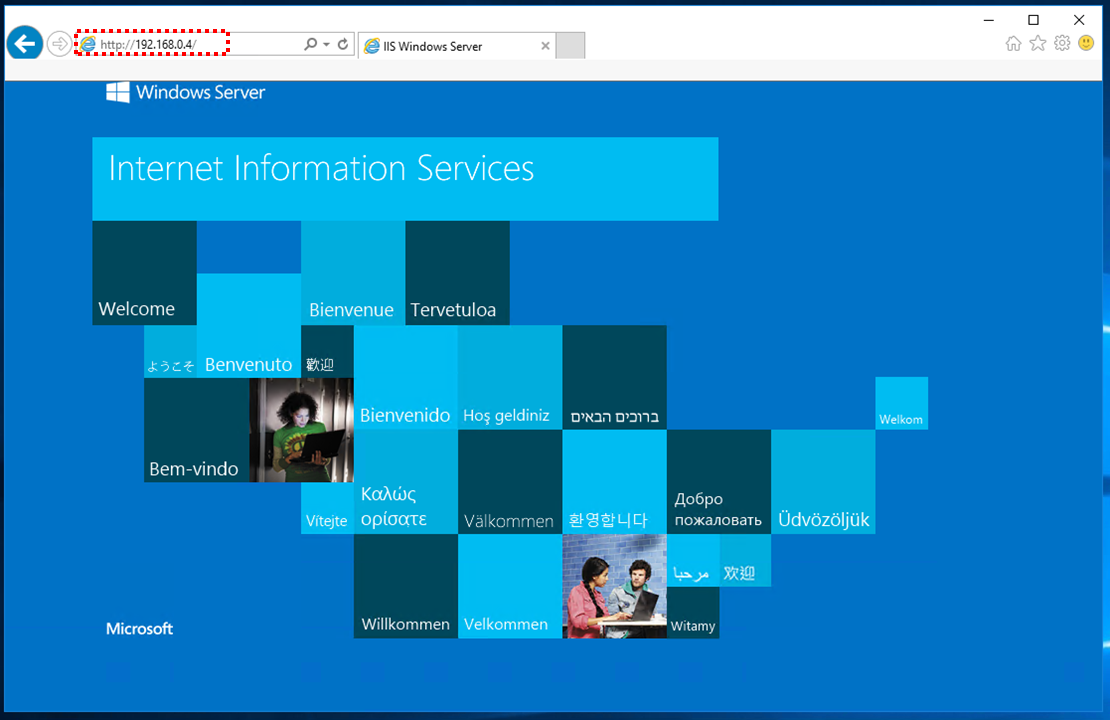Click the Witamy tile
This screenshot has height=720, width=1110.
coord(693,612)
